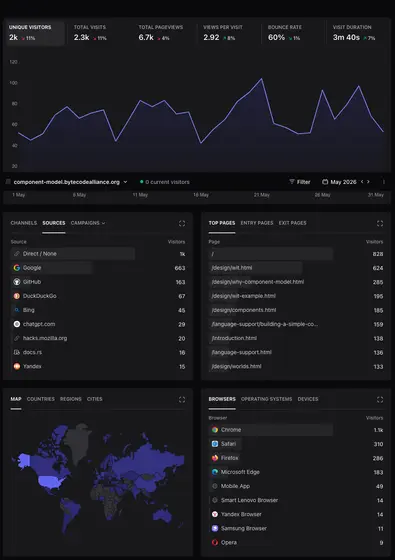Open the /design/worlds.html page row
This screenshot has width=395, height=560.
point(296,366)
